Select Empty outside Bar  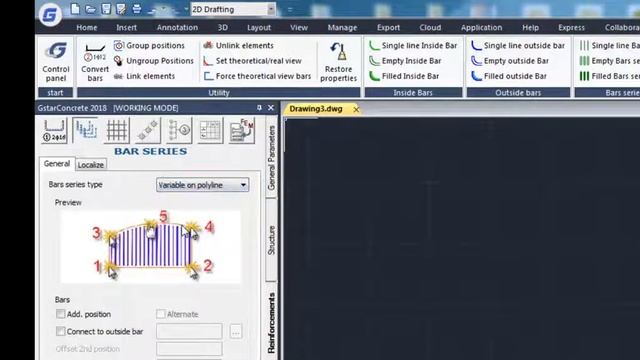coord(510,61)
